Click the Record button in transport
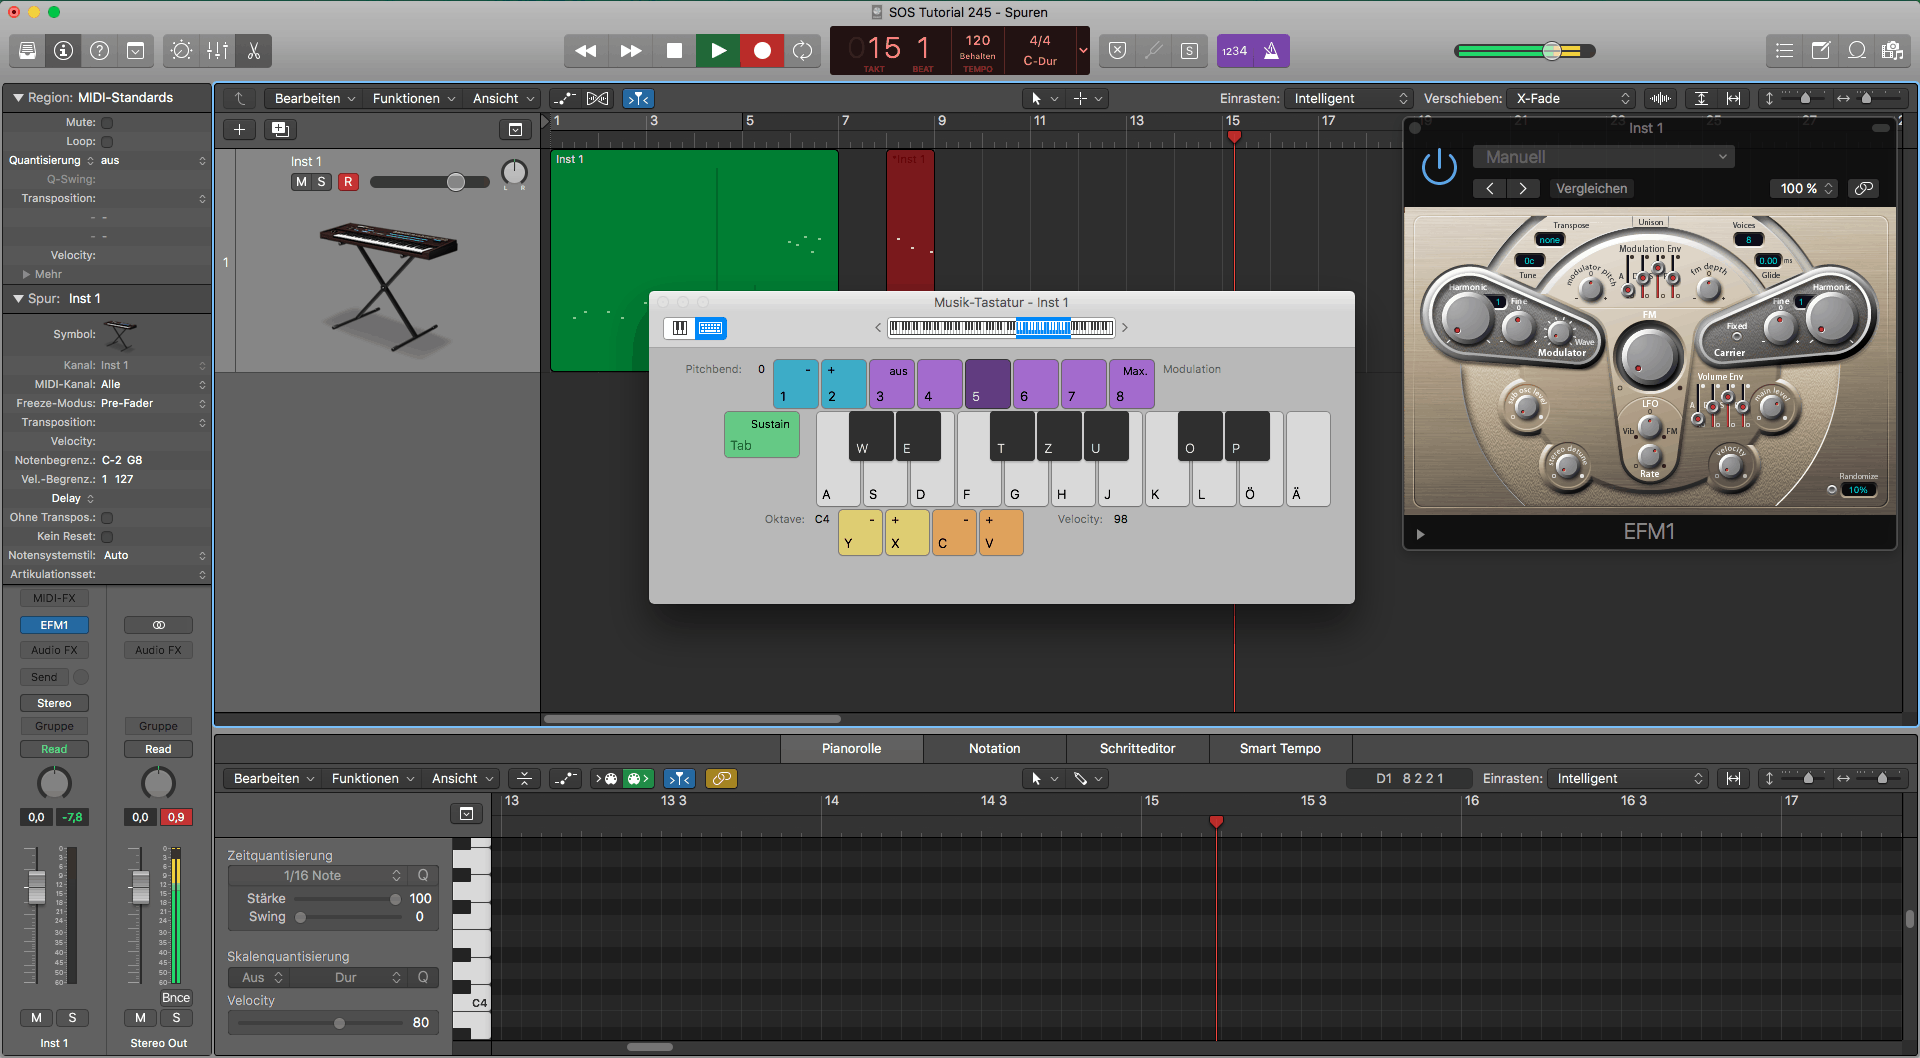Image resolution: width=1920 pixels, height=1058 pixels. [762, 51]
